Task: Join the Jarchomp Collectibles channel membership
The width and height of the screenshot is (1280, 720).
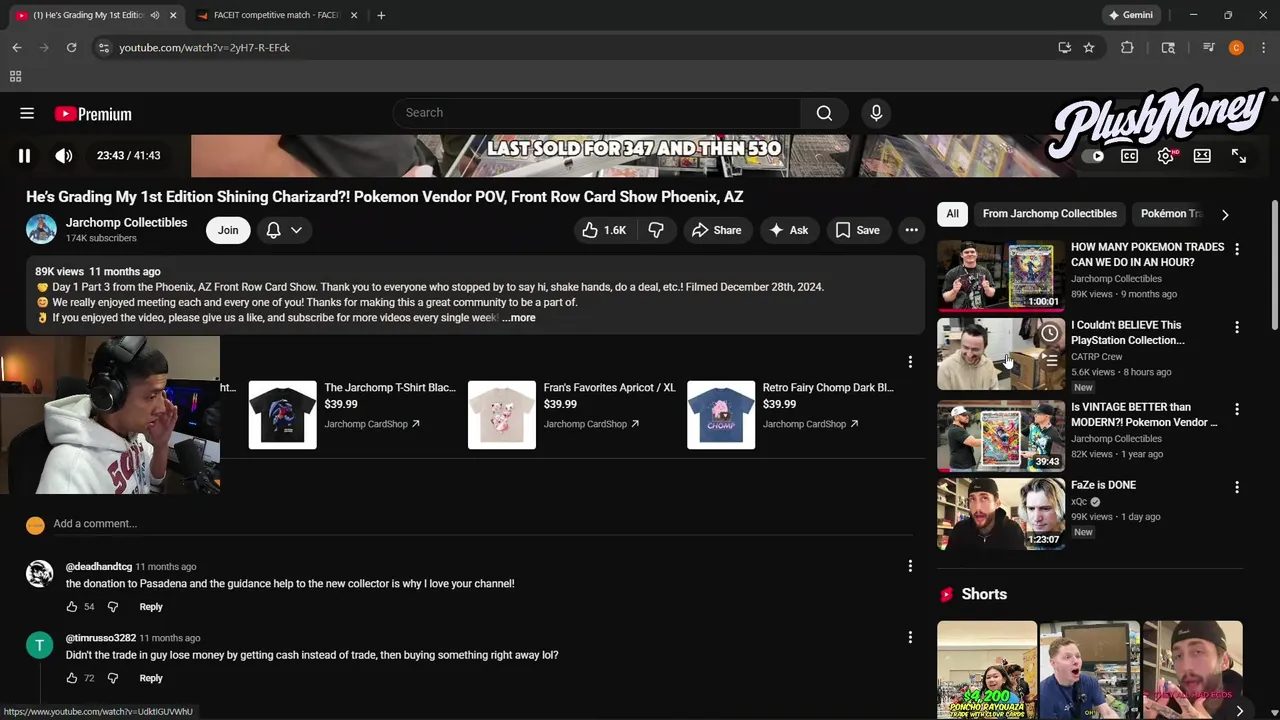Action: pyautogui.click(x=228, y=230)
